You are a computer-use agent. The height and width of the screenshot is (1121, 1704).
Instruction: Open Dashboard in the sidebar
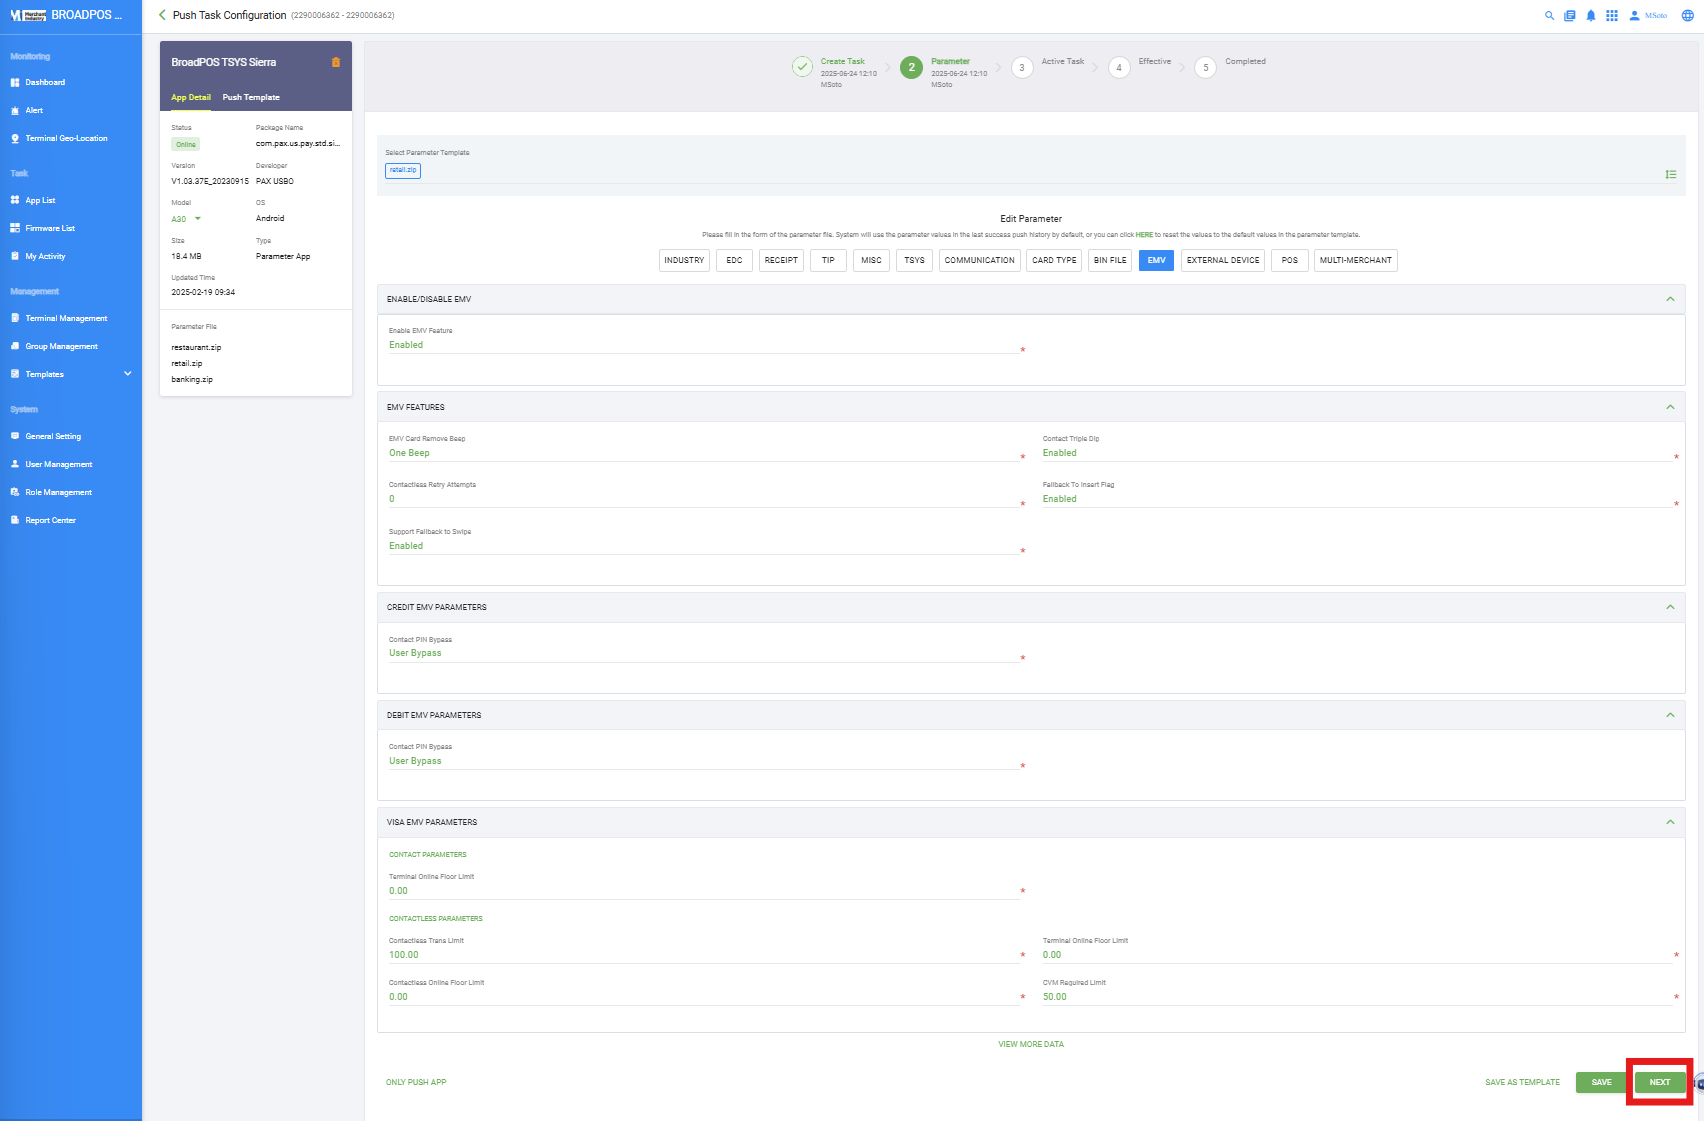pos(45,82)
